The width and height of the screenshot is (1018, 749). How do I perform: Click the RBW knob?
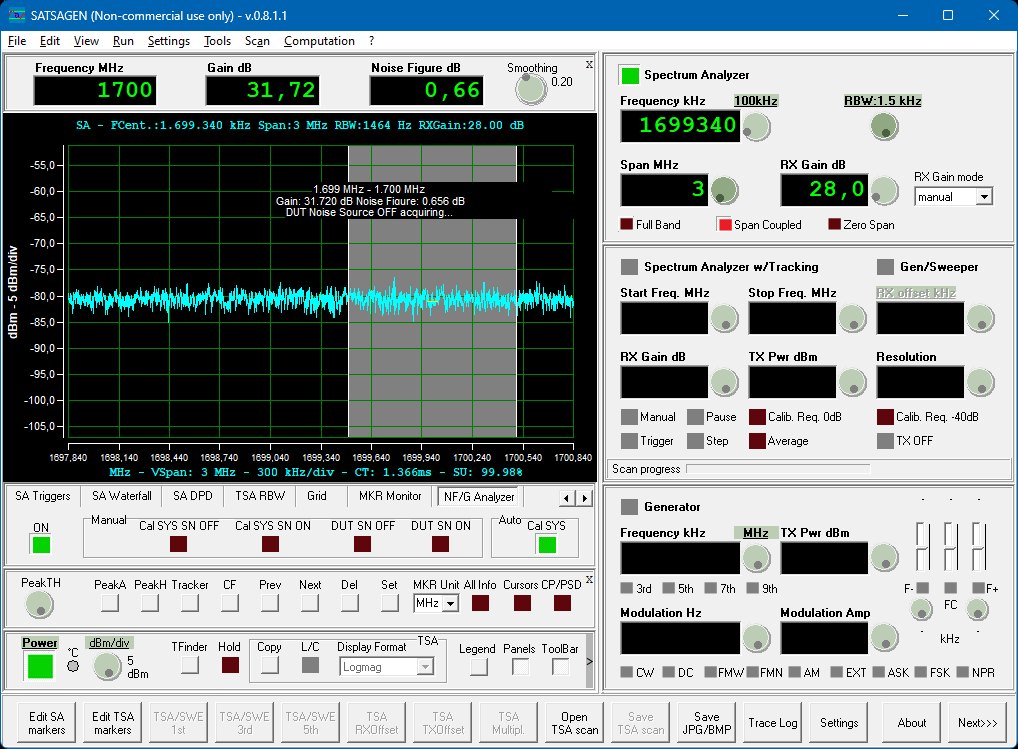[x=884, y=127]
